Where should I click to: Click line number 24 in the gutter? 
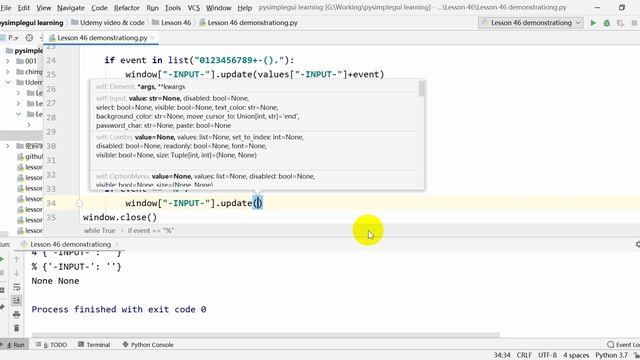pyautogui.click(x=51, y=60)
